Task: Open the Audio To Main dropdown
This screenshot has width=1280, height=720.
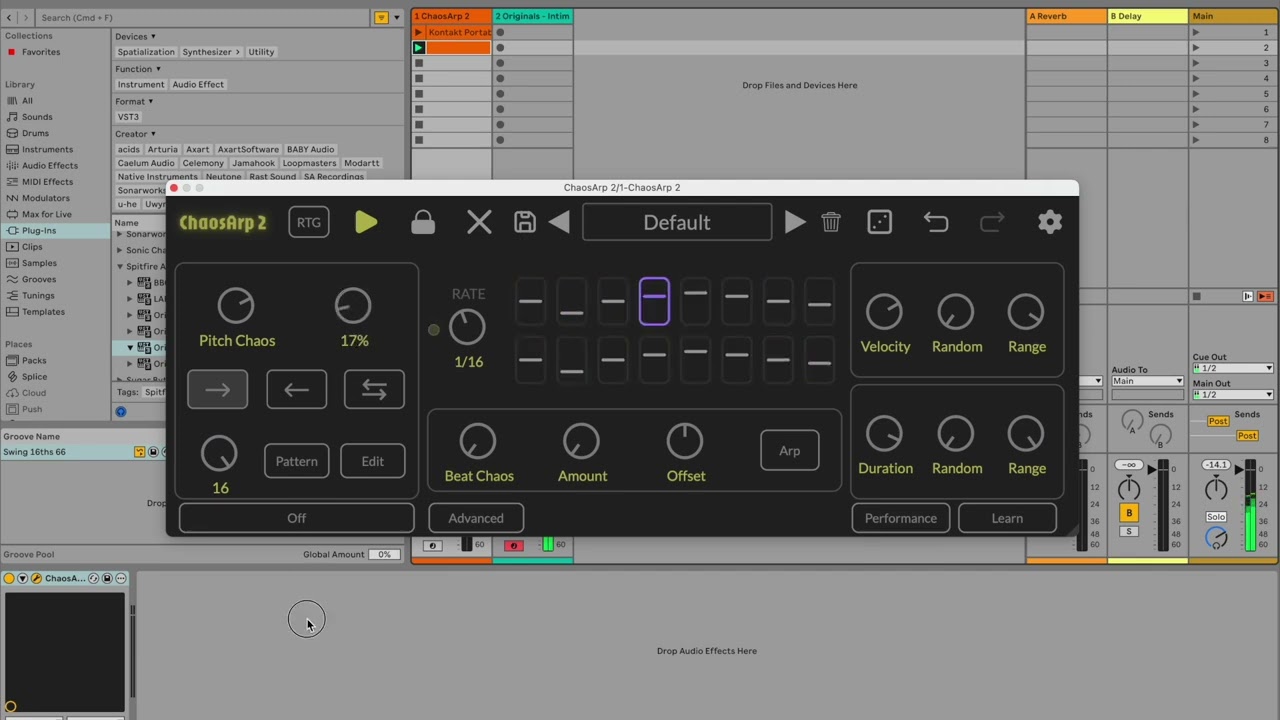Action: [x=1148, y=381]
